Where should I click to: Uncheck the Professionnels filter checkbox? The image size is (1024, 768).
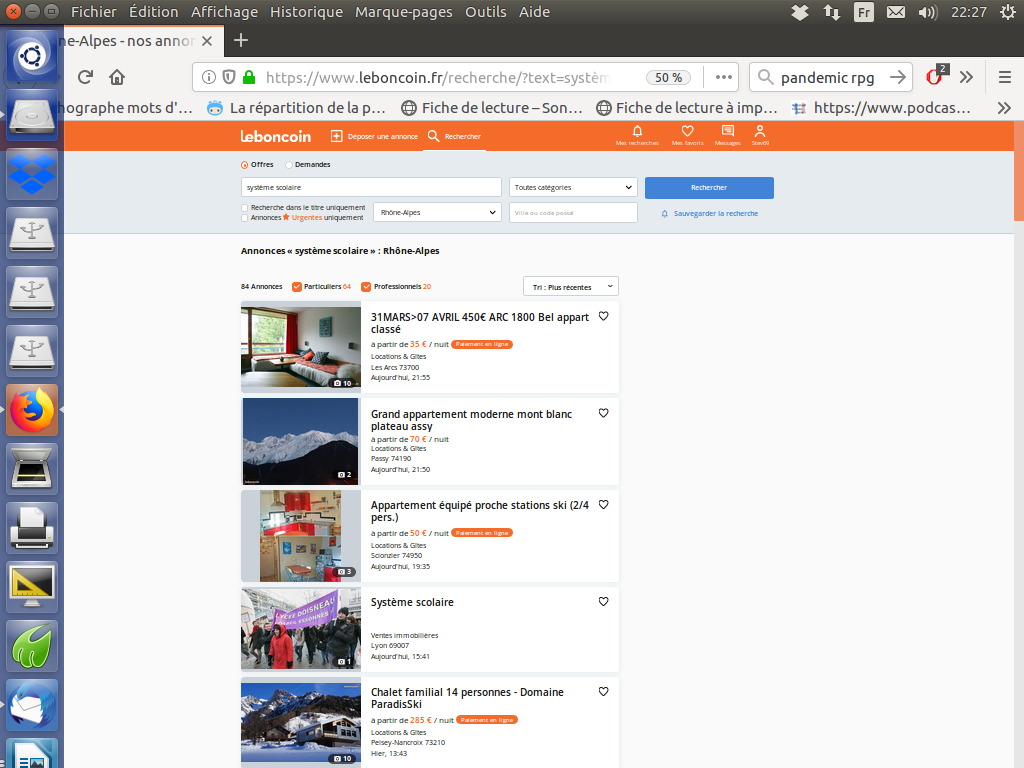(366, 287)
